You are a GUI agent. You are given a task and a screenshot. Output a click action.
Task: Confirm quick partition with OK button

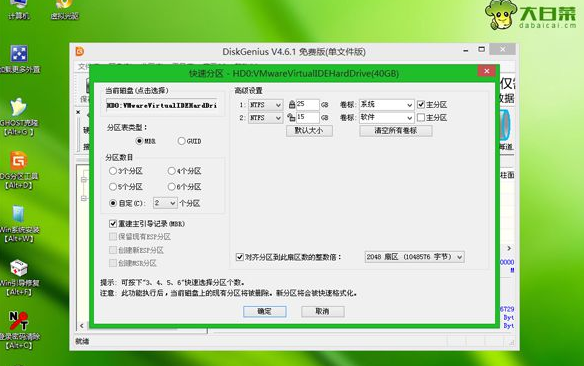264,311
